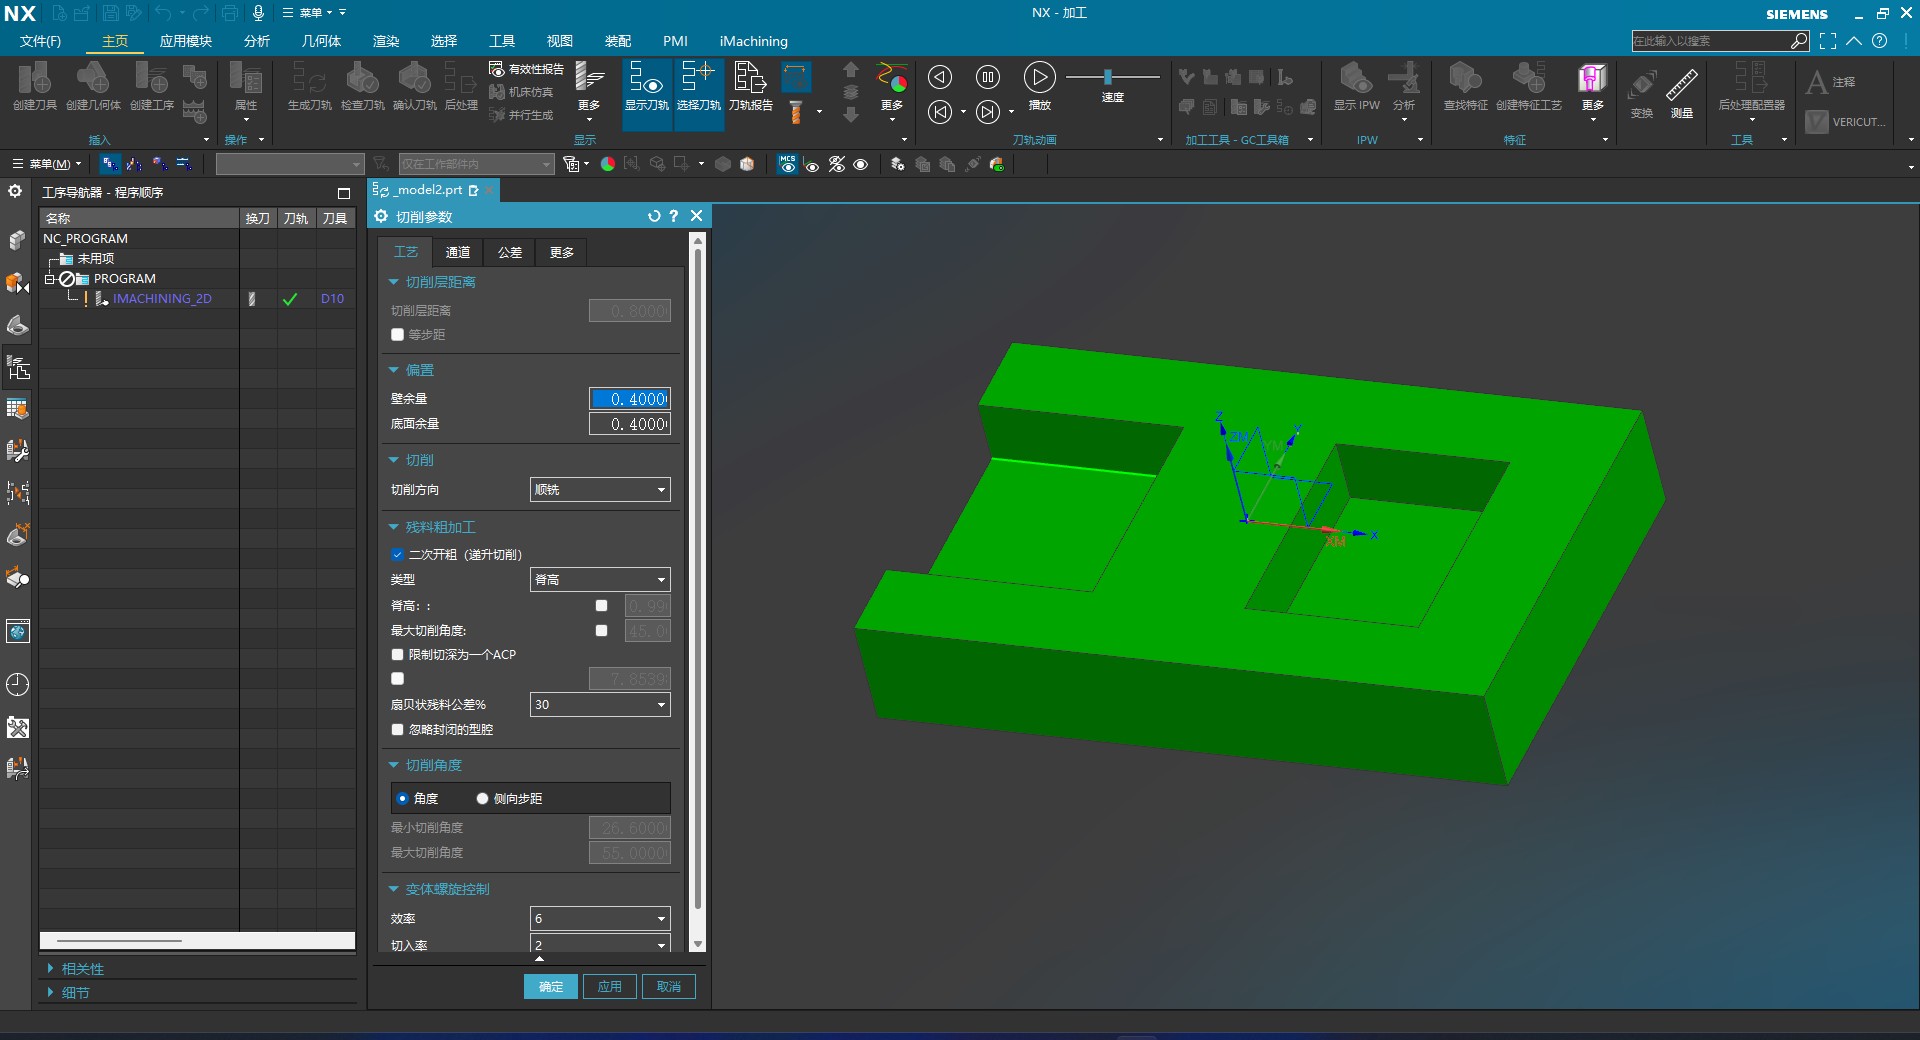
Task: Open the iMachining ribbon tab
Action: [x=753, y=41]
